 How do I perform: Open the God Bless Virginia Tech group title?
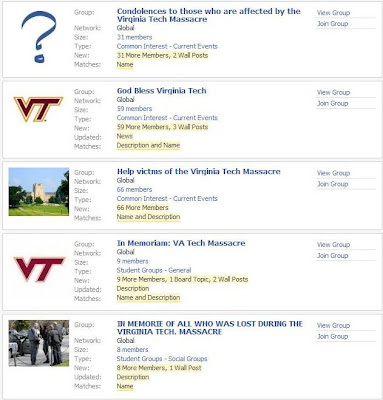click(x=162, y=91)
